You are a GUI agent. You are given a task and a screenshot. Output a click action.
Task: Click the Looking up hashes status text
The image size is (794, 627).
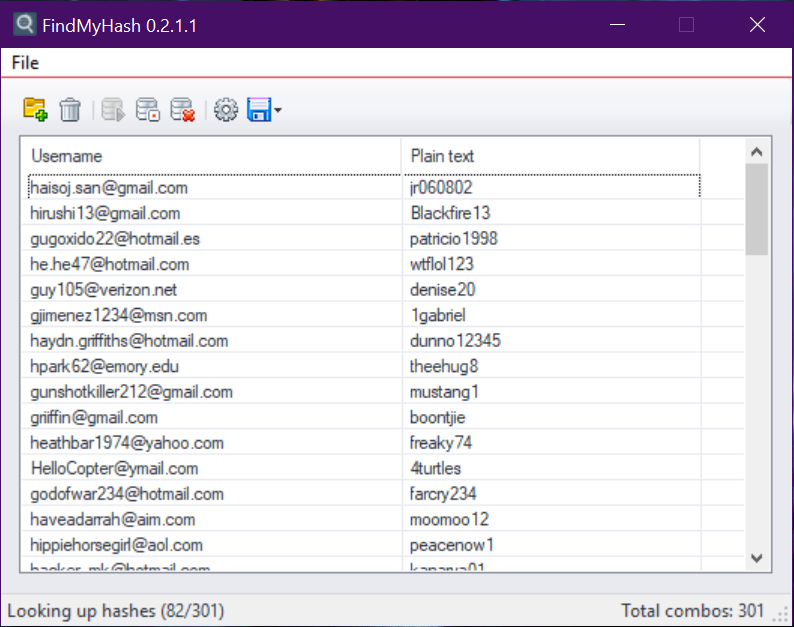coord(116,610)
